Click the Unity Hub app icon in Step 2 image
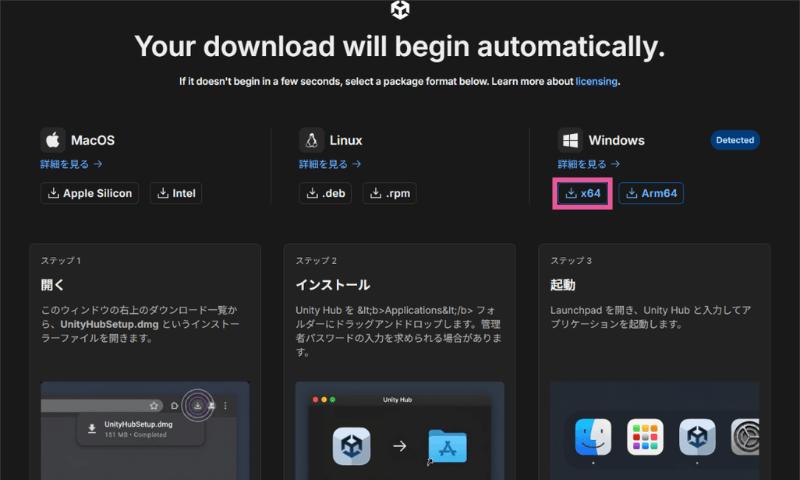Image resolution: width=800 pixels, height=480 pixels. [x=352, y=446]
